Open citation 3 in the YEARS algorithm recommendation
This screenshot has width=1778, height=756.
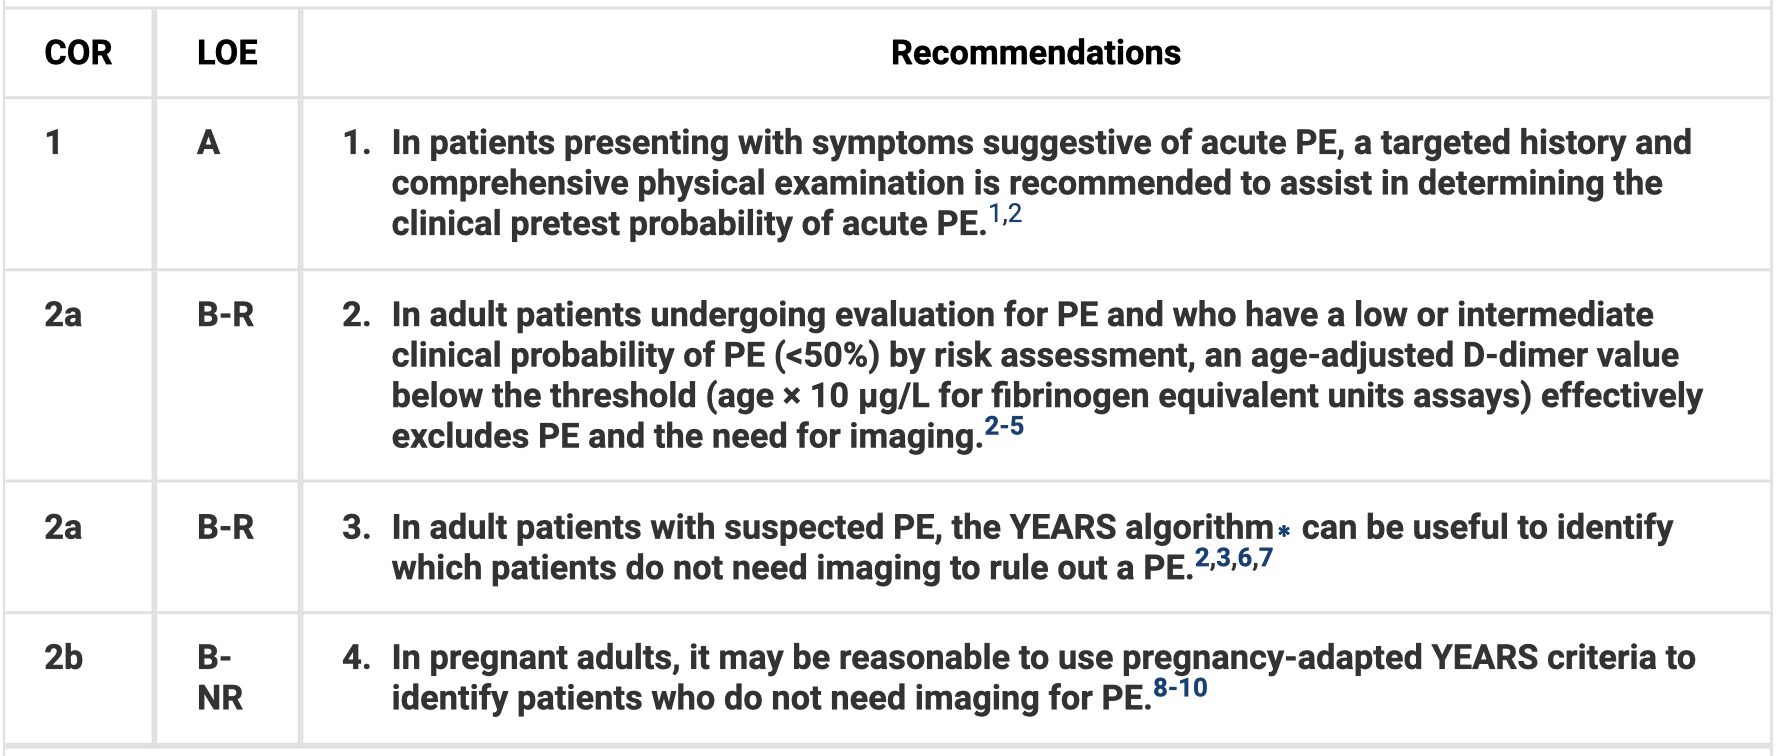coord(1224,558)
